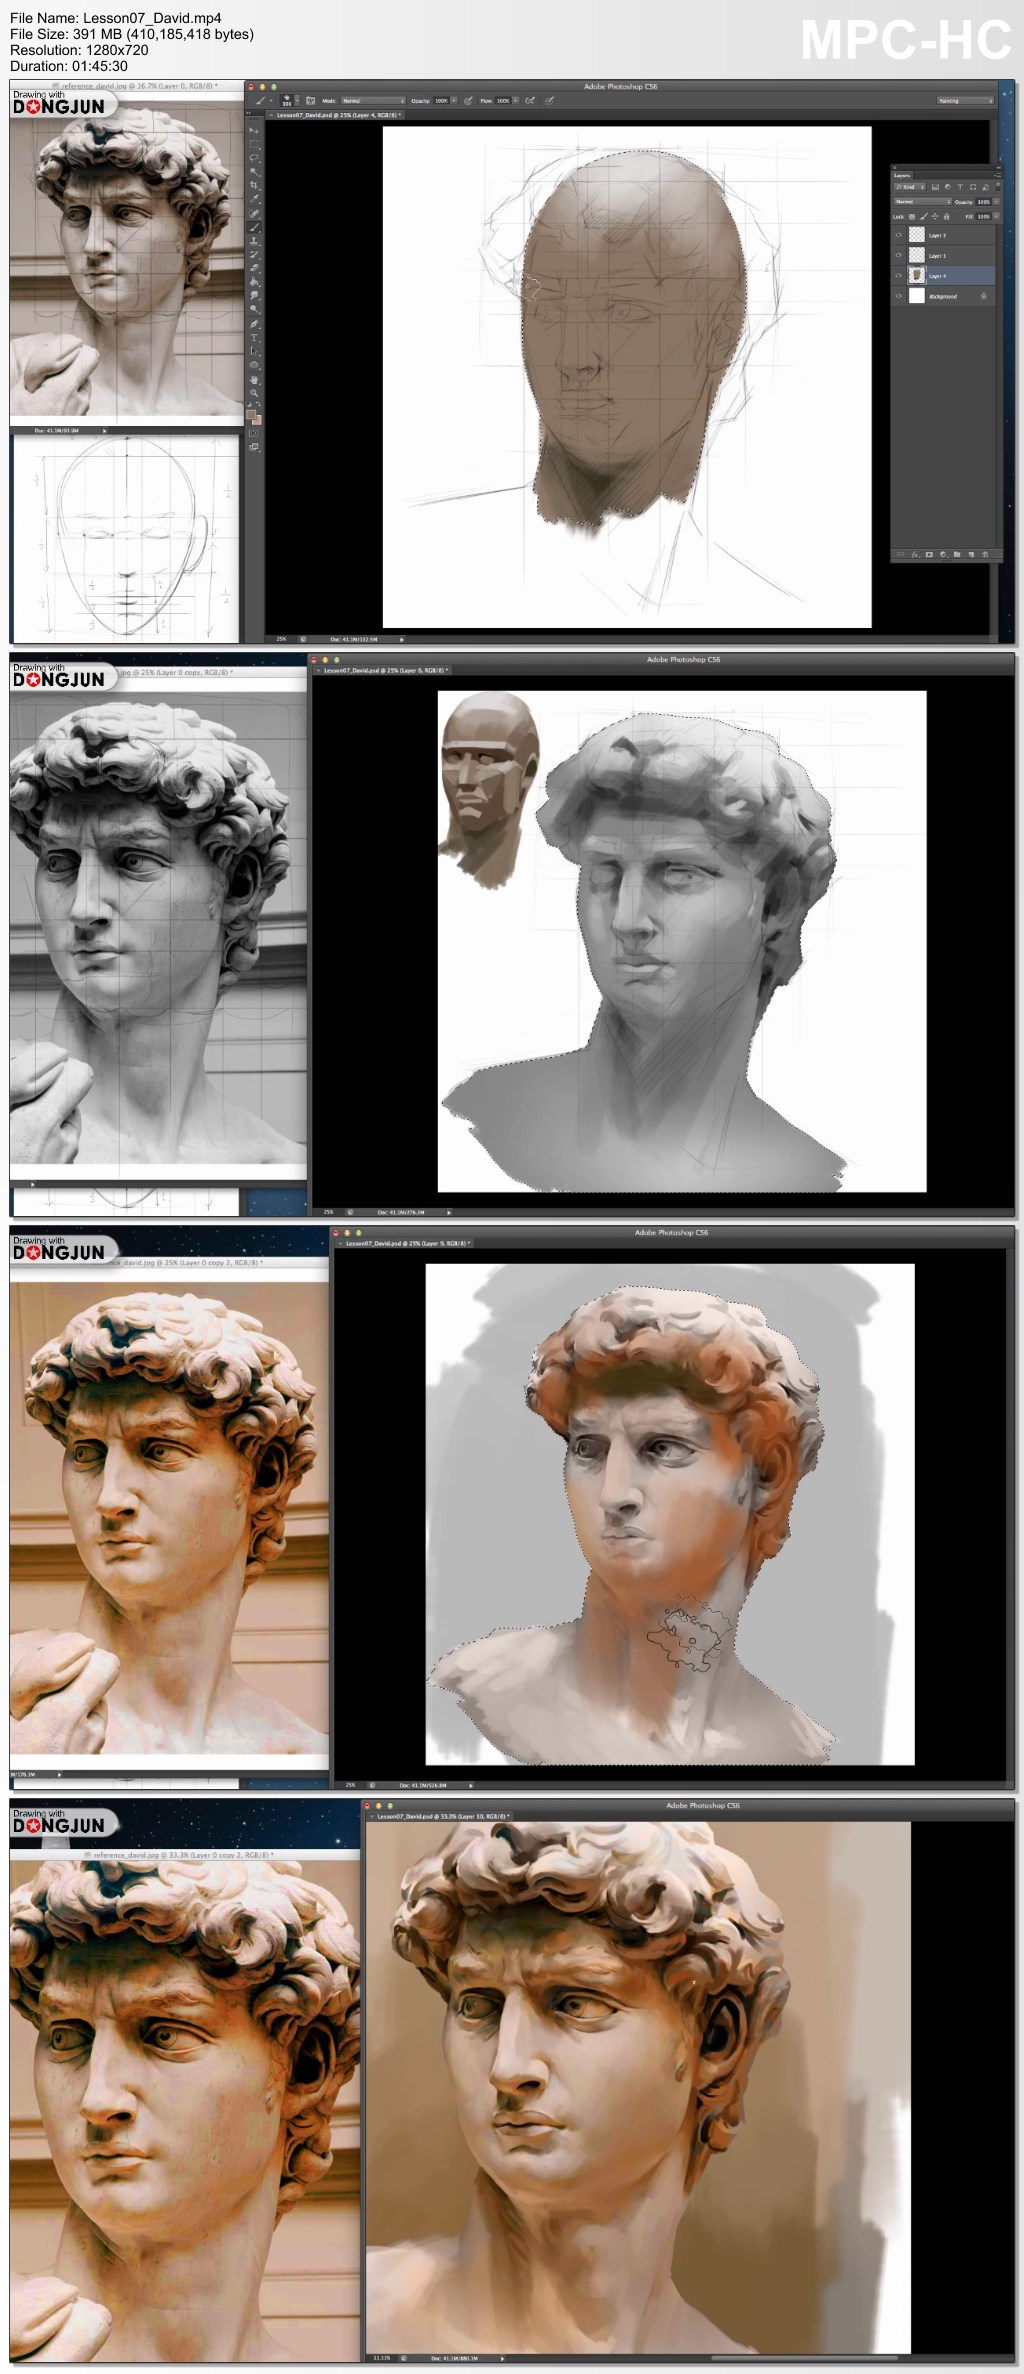This screenshot has height=2374, width=1024.
Task: Select the Eyedropper tool
Action: pos(254,199)
